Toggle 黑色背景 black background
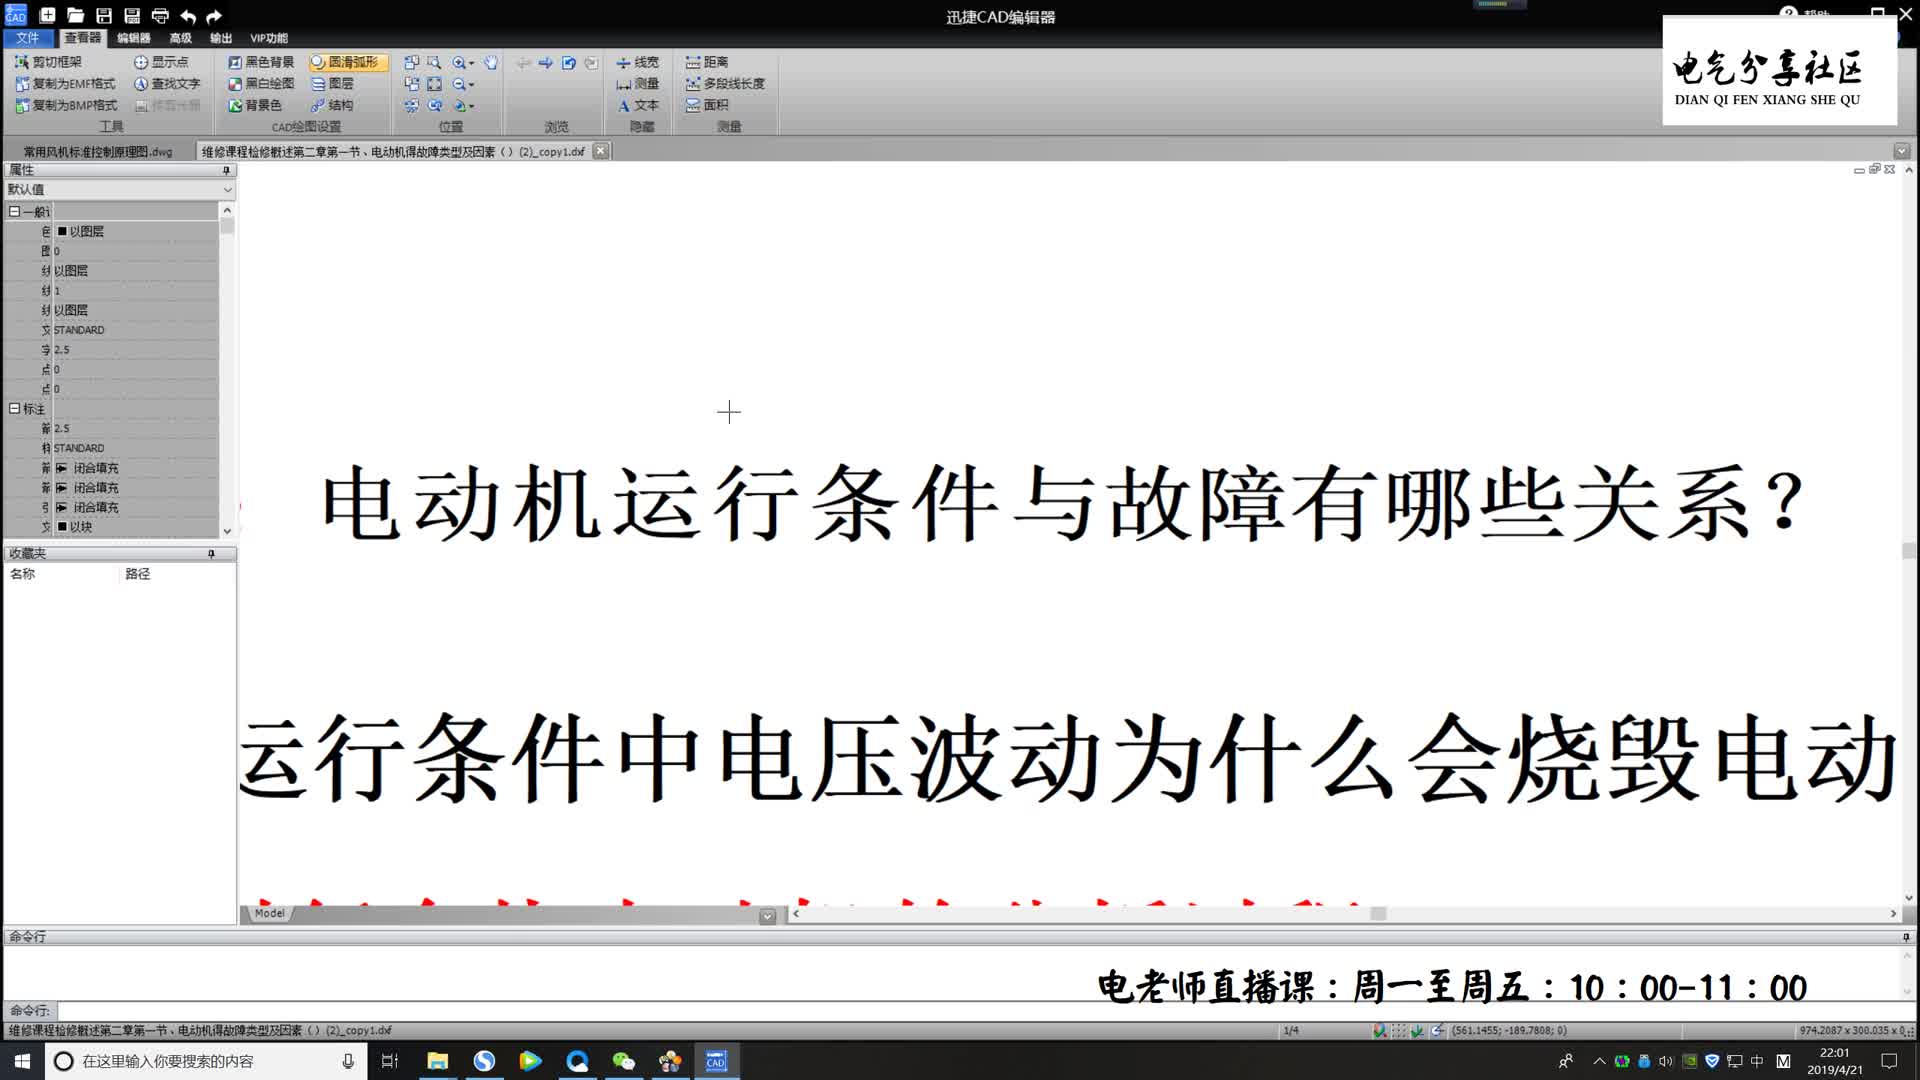The height and width of the screenshot is (1080, 1920). (x=261, y=62)
